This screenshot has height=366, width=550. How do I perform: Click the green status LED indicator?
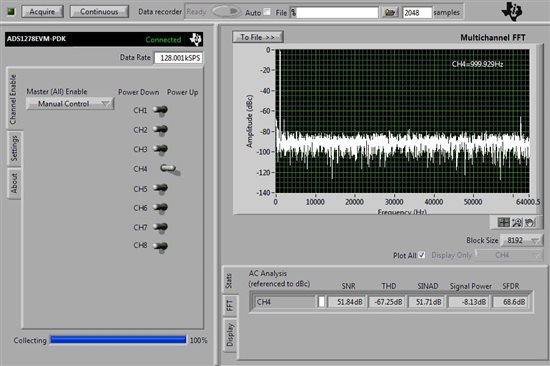pyautogui.click(x=11, y=12)
